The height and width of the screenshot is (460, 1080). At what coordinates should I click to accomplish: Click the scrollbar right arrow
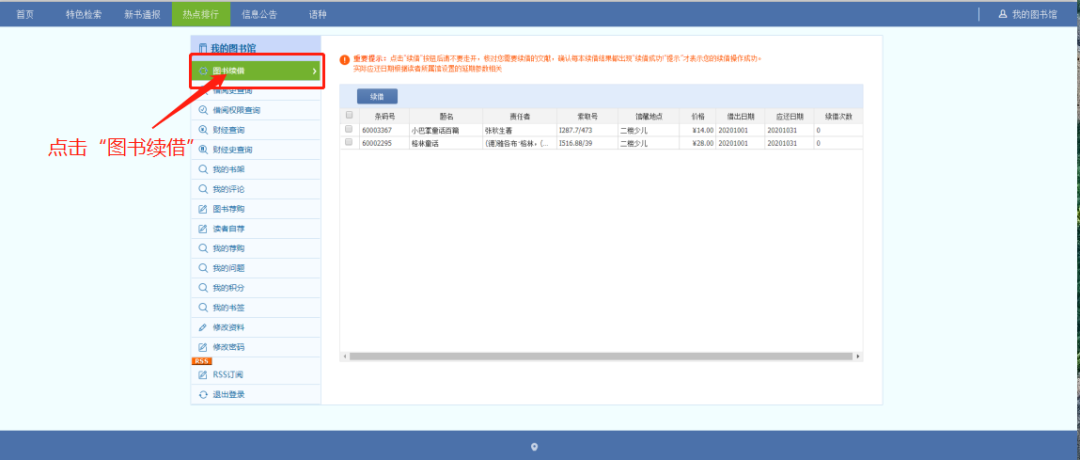tap(858, 357)
